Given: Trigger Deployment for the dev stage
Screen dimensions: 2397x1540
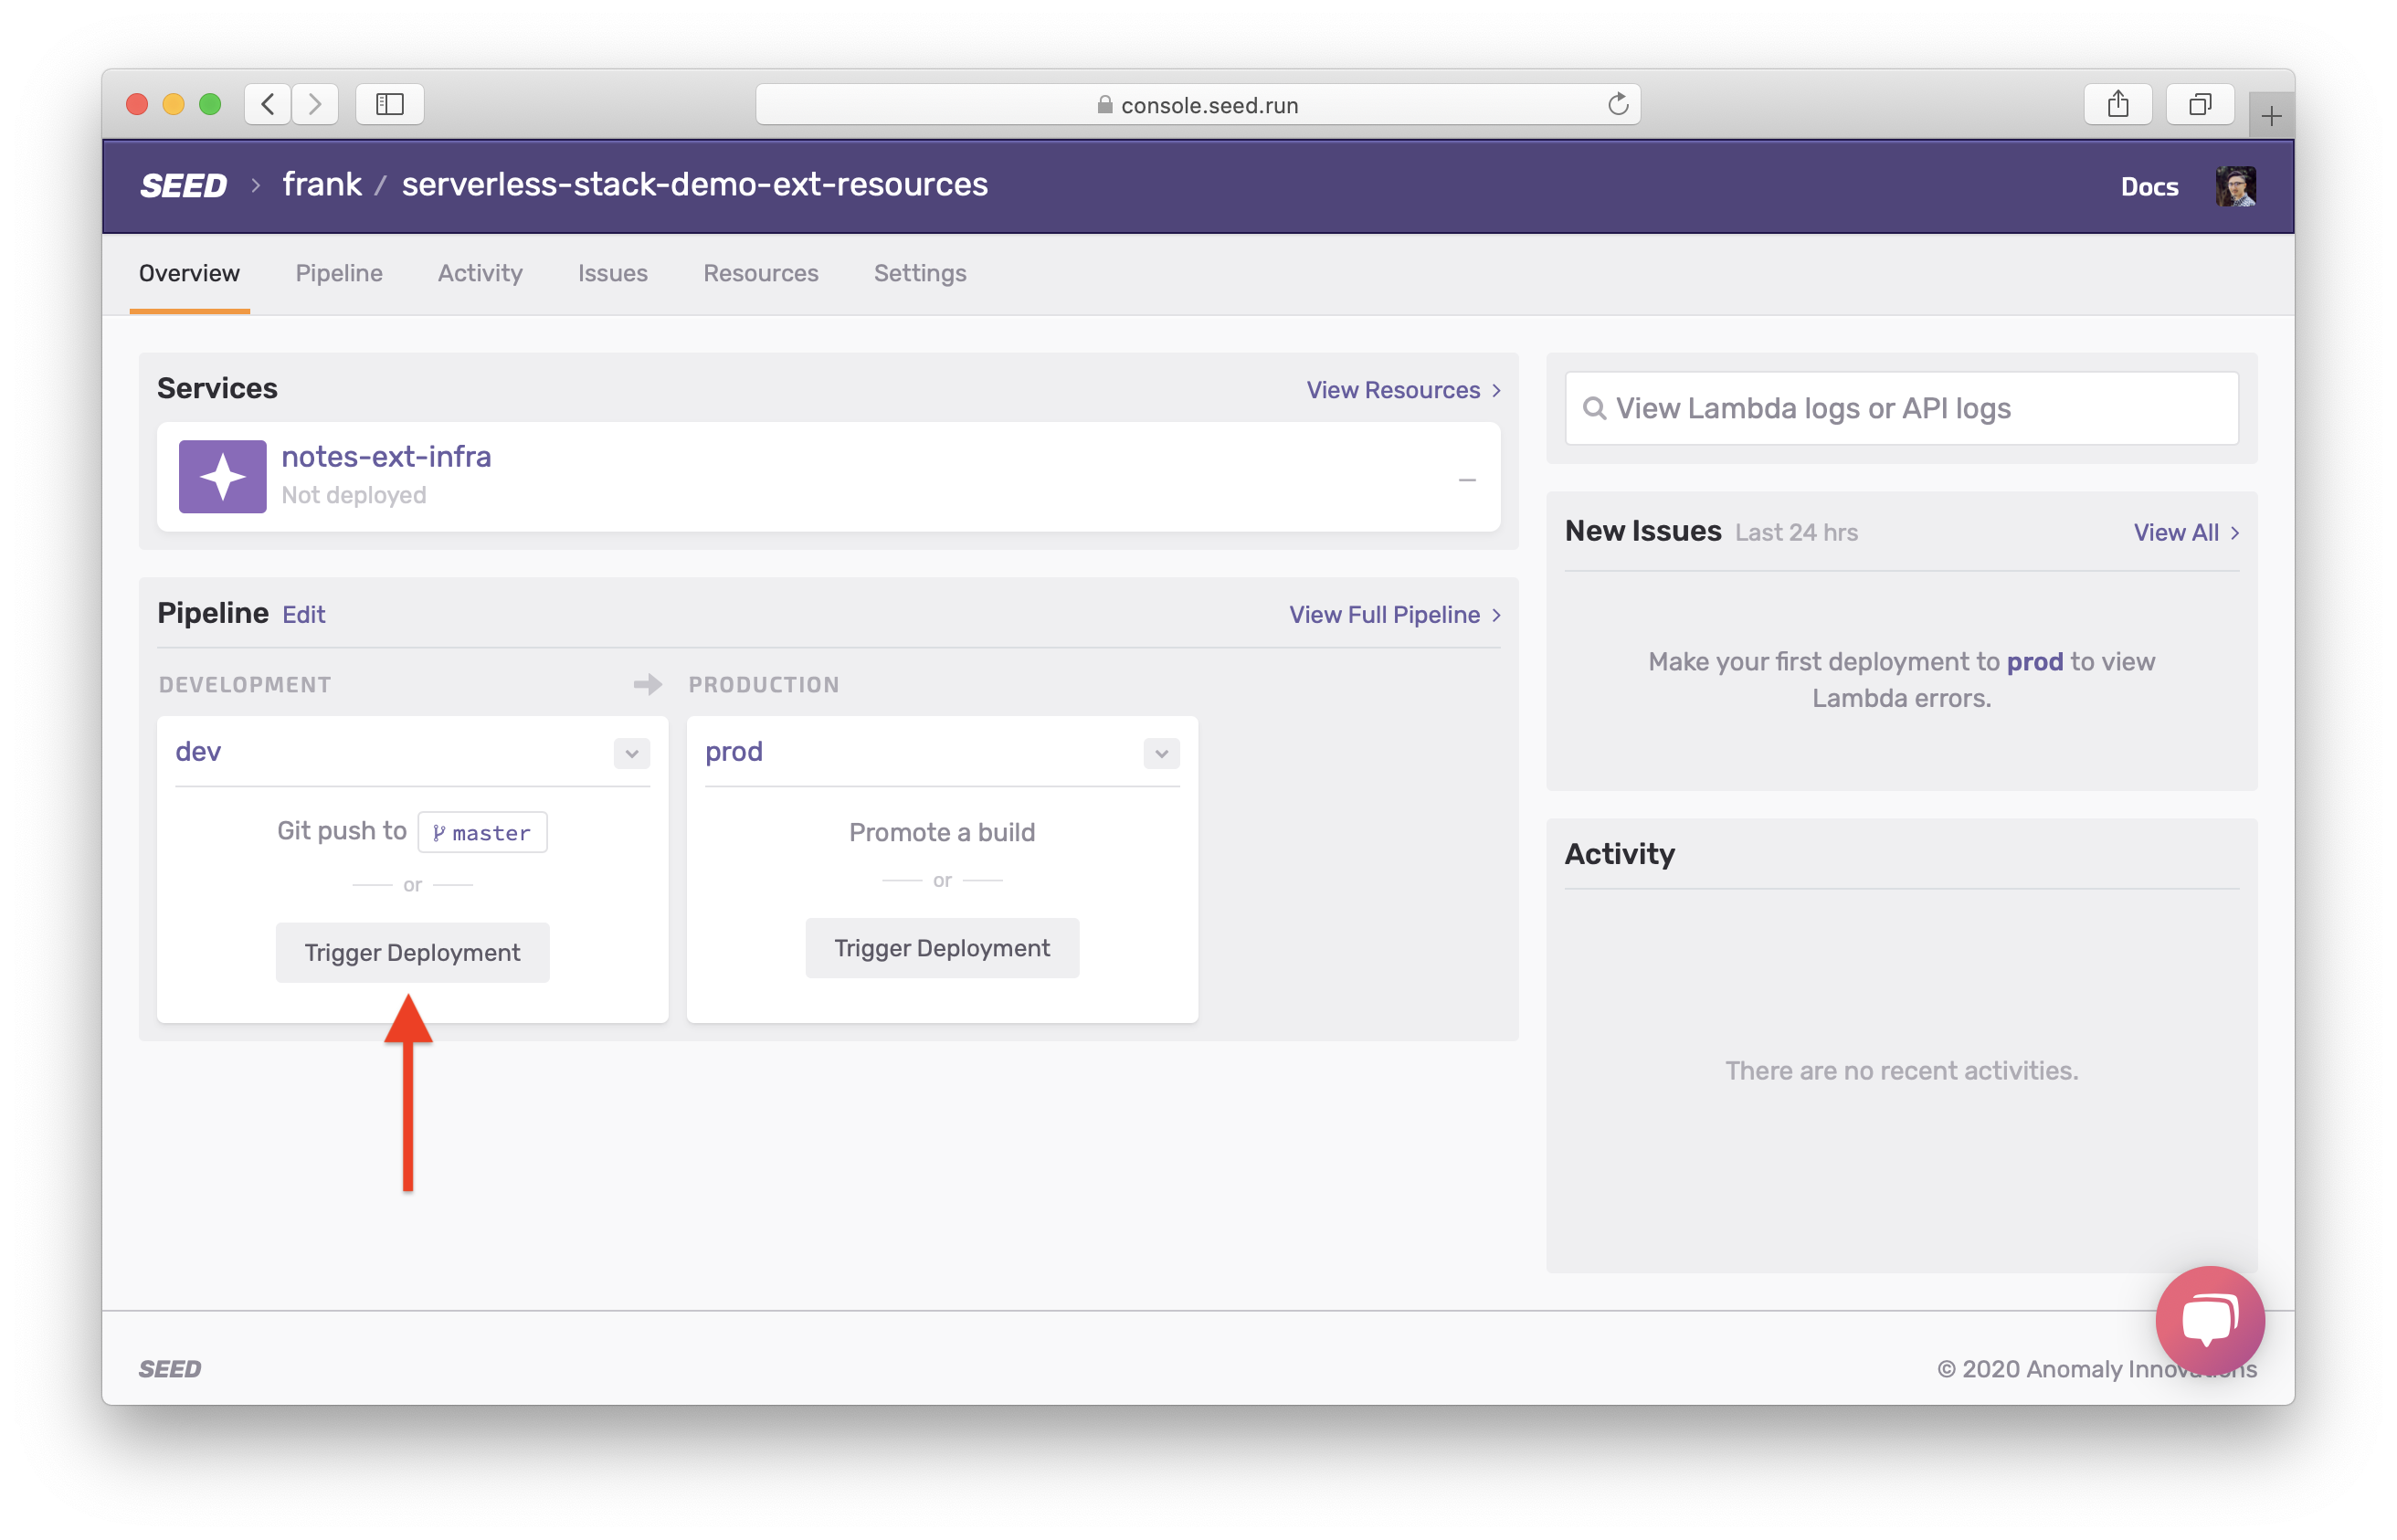Looking at the screenshot, I should pos(412,952).
